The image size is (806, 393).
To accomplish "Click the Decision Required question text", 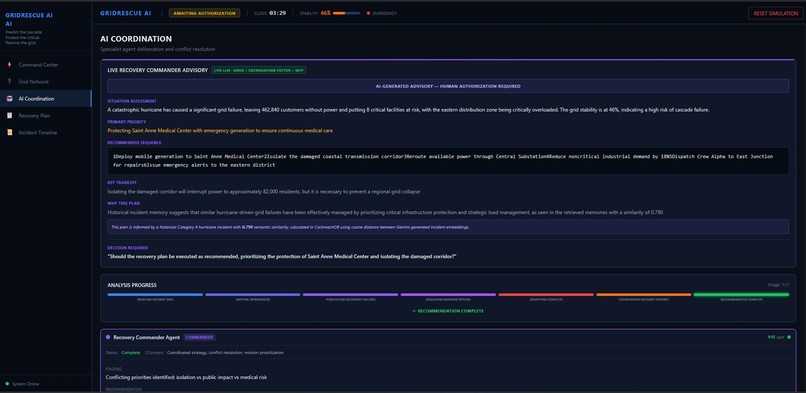I will pos(282,256).
